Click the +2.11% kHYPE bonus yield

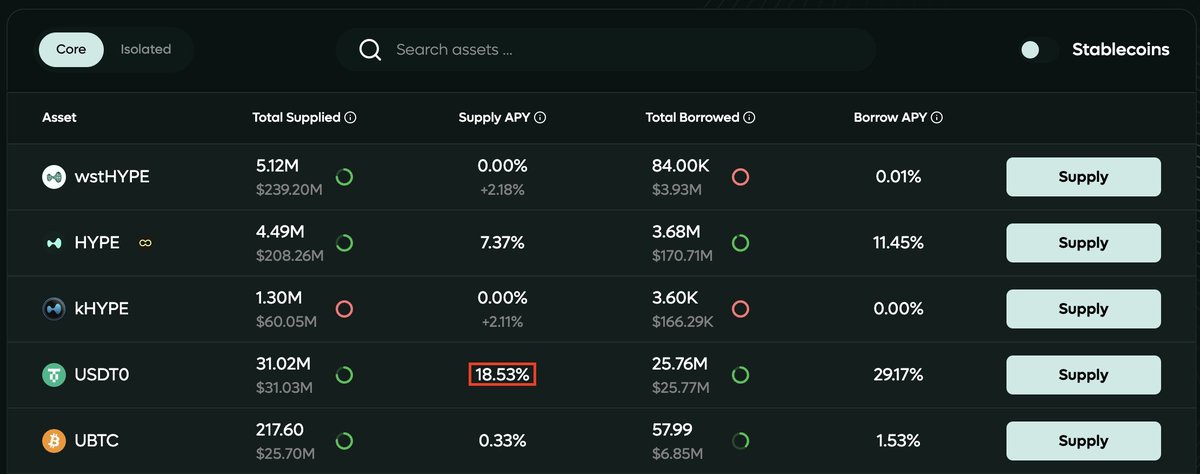tap(502, 321)
